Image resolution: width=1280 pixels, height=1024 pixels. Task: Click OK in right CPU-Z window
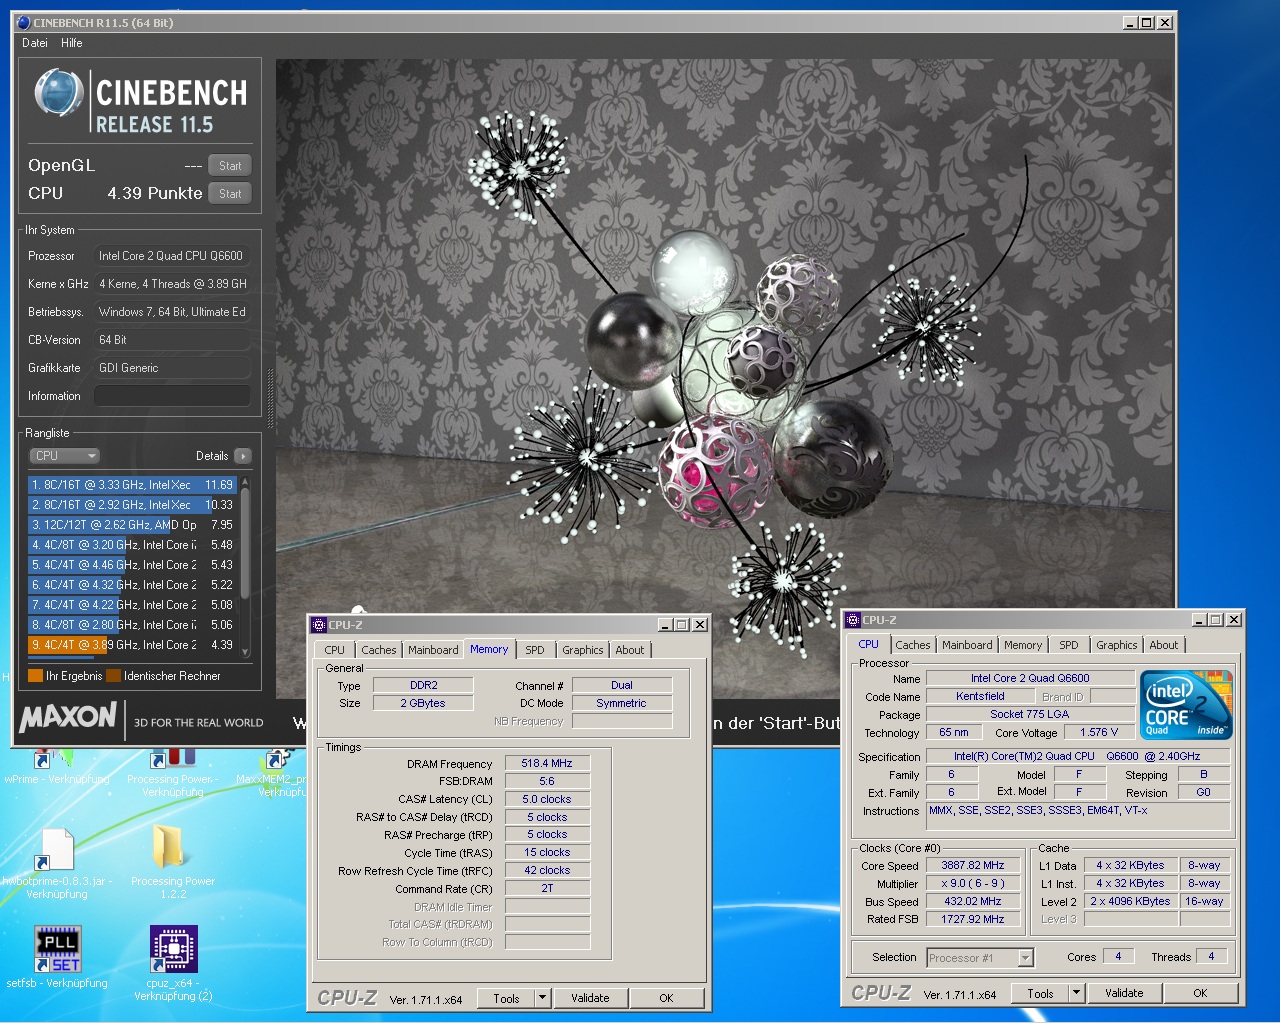1200,993
